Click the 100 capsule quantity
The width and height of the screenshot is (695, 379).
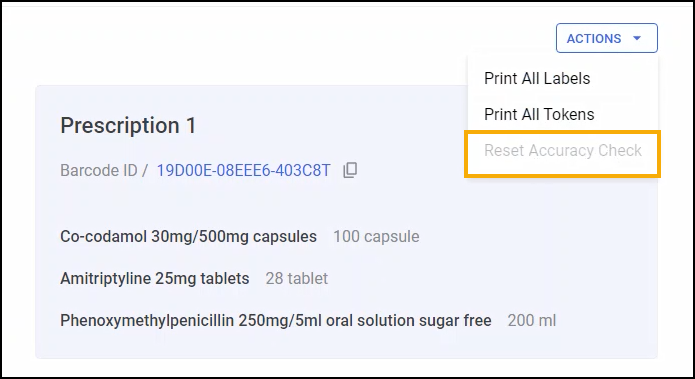pyautogui.click(x=376, y=237)
